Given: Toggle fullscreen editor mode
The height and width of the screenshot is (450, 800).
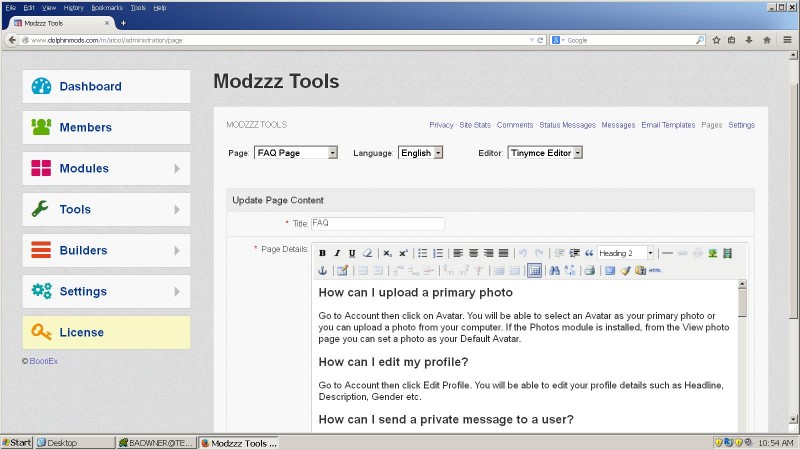Looking at the screenshot, I should [610, 270].
